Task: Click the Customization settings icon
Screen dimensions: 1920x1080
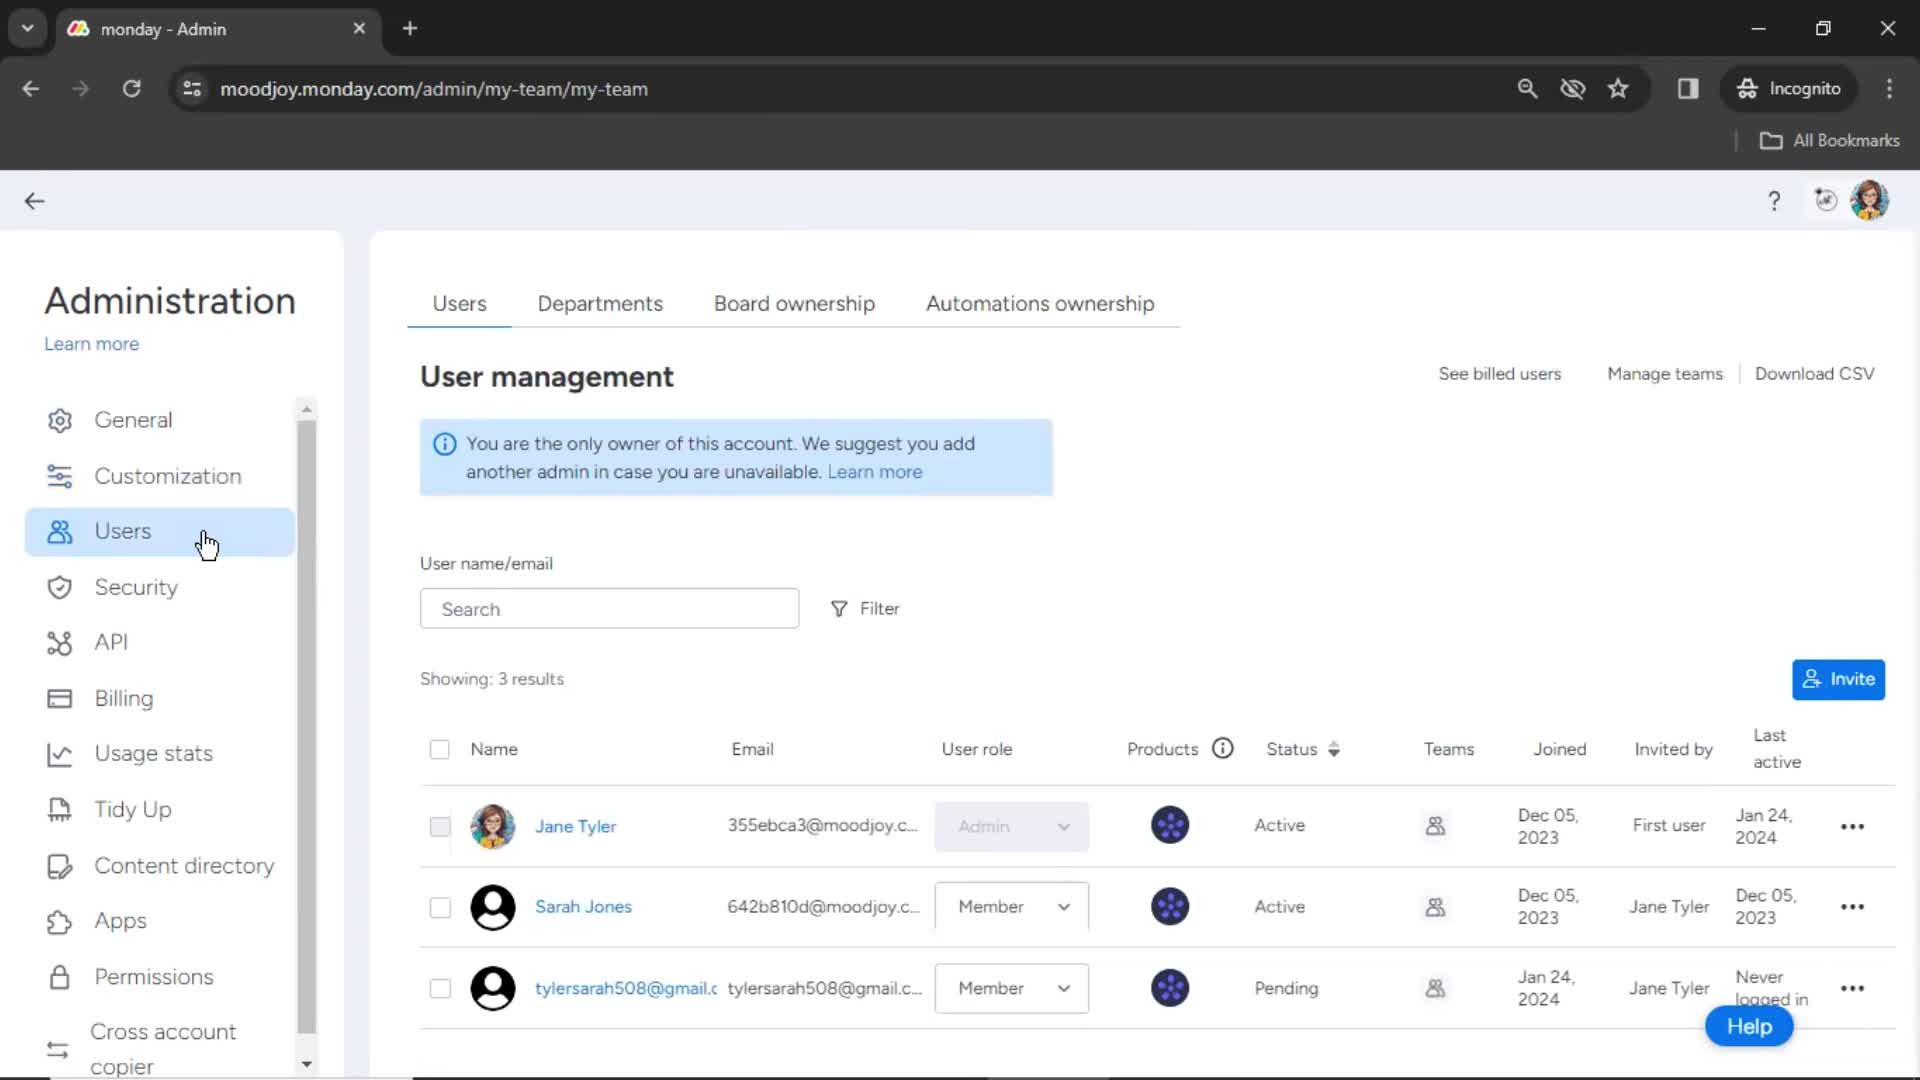Action: (59, 475)
